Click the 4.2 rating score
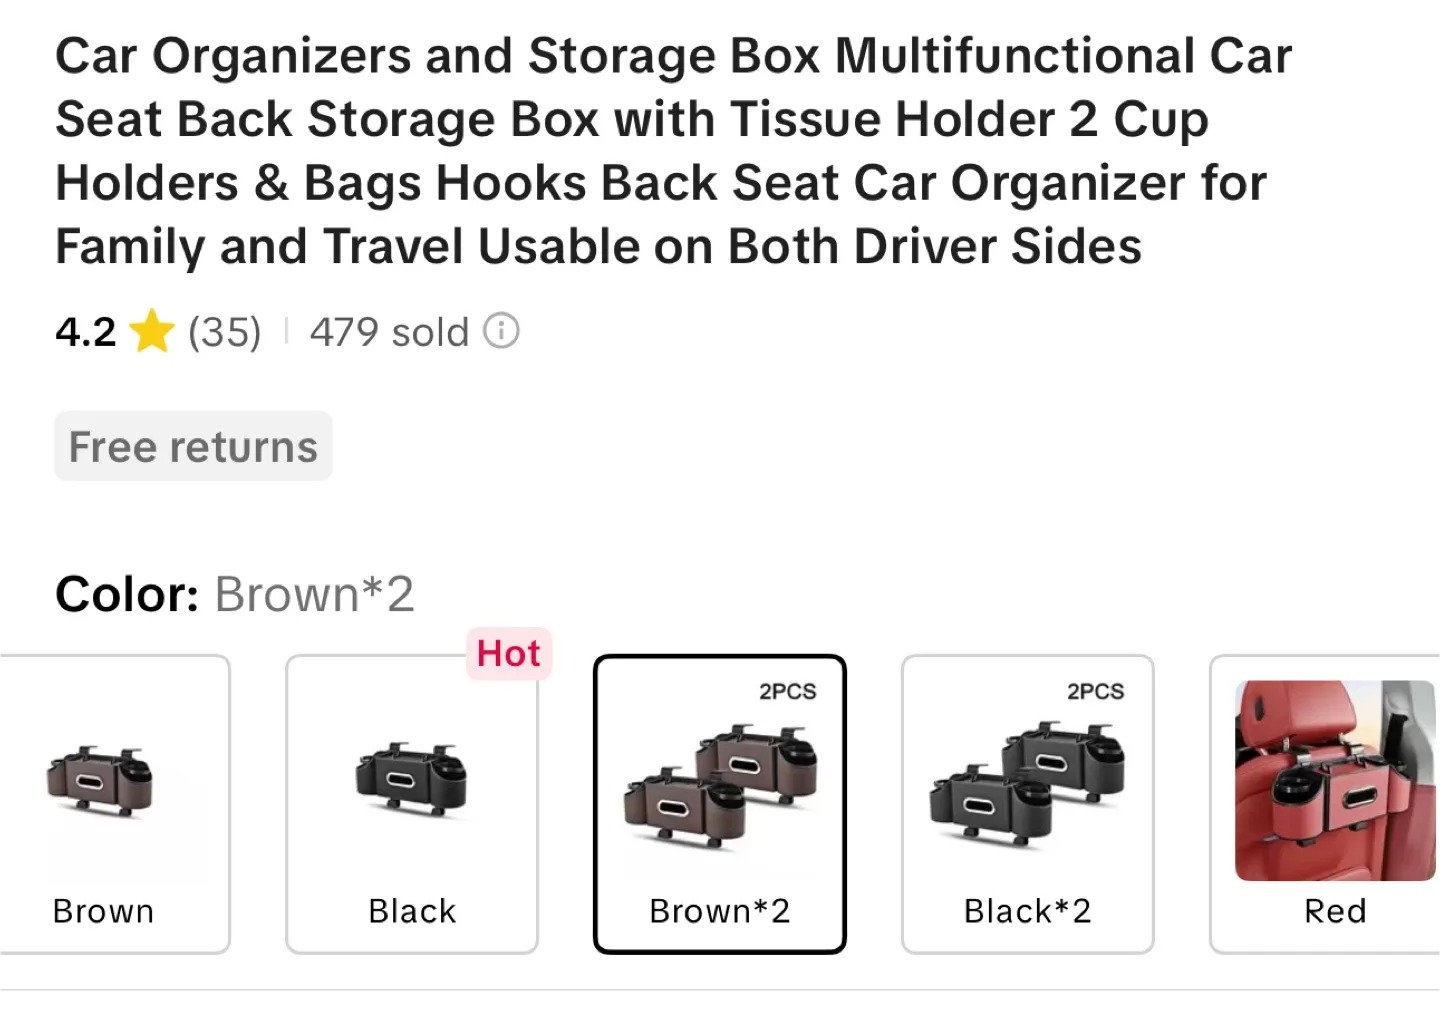Viewport: 1440px width, 1024px height. 85,331
